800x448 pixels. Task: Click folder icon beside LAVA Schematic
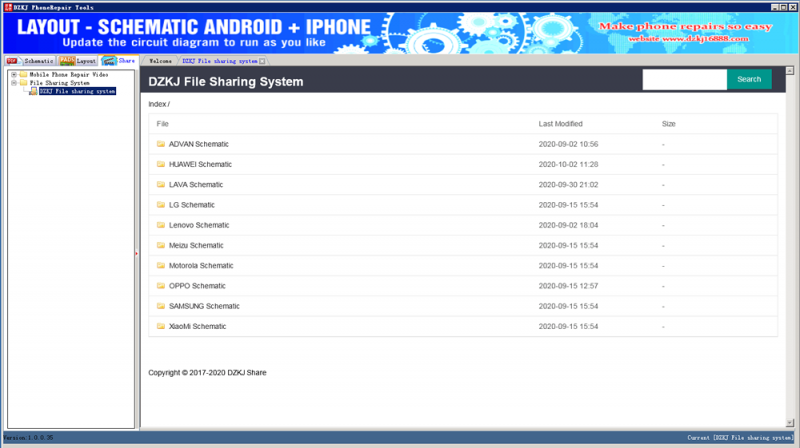coord(161,184)
